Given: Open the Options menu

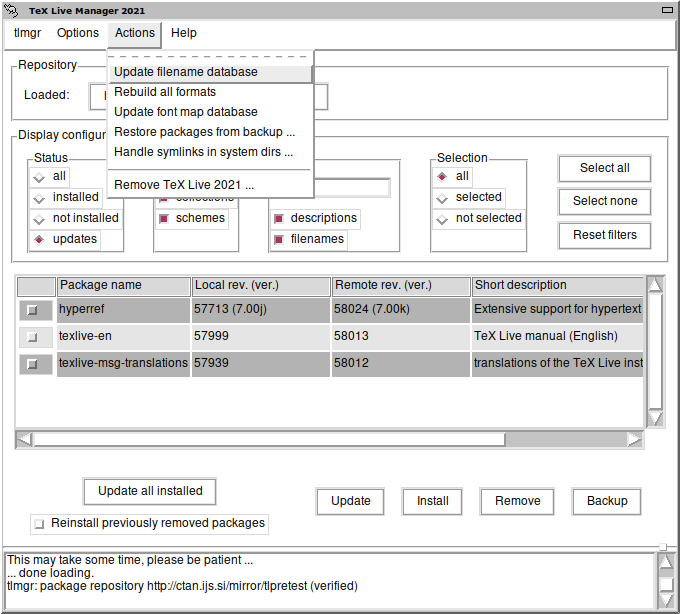Looking at the screenshot, I should pyautogui.click(x=78, y=33).
